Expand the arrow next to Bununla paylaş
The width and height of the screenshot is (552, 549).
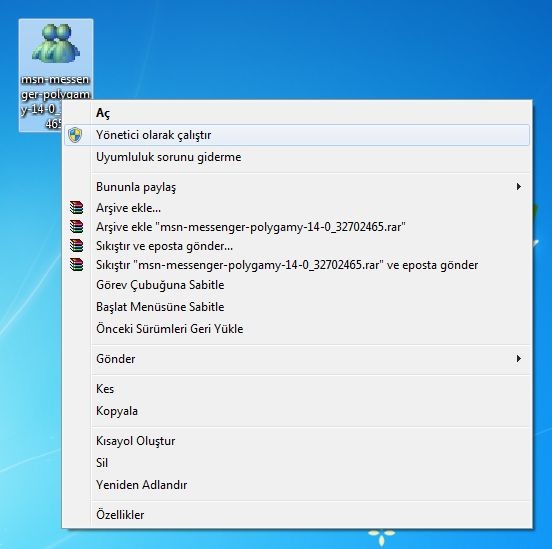pos(519,187)
